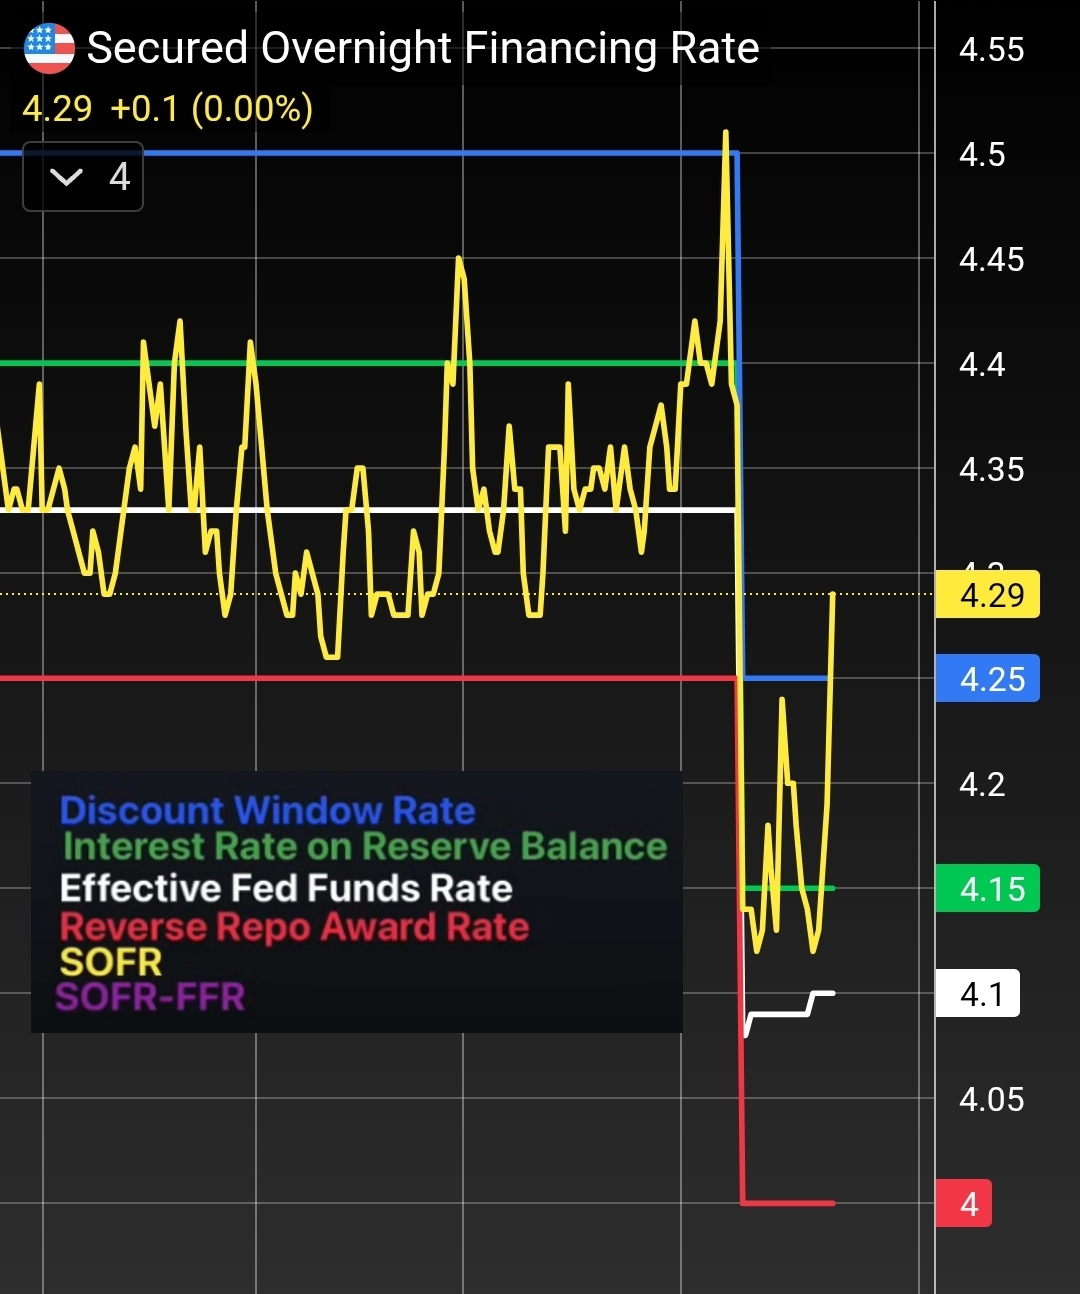The width and height of the screenshot is (1080, 1294).
Task: Click the 4.5 price axis label
Action: (x=982, y=154)
